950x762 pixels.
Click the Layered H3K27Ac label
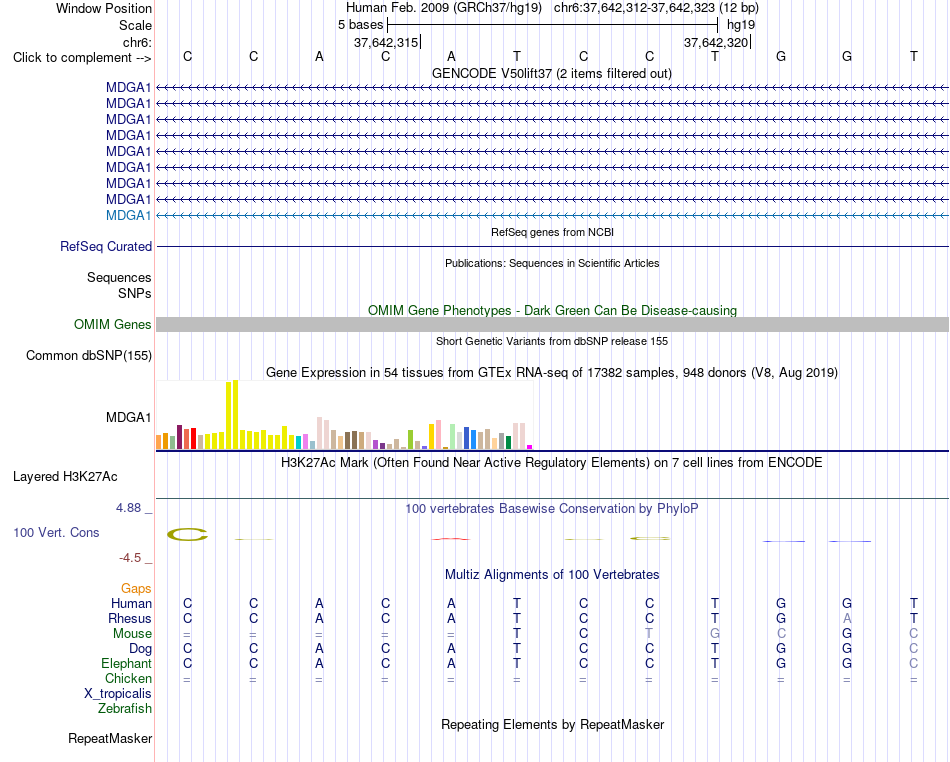coord(65,477)
